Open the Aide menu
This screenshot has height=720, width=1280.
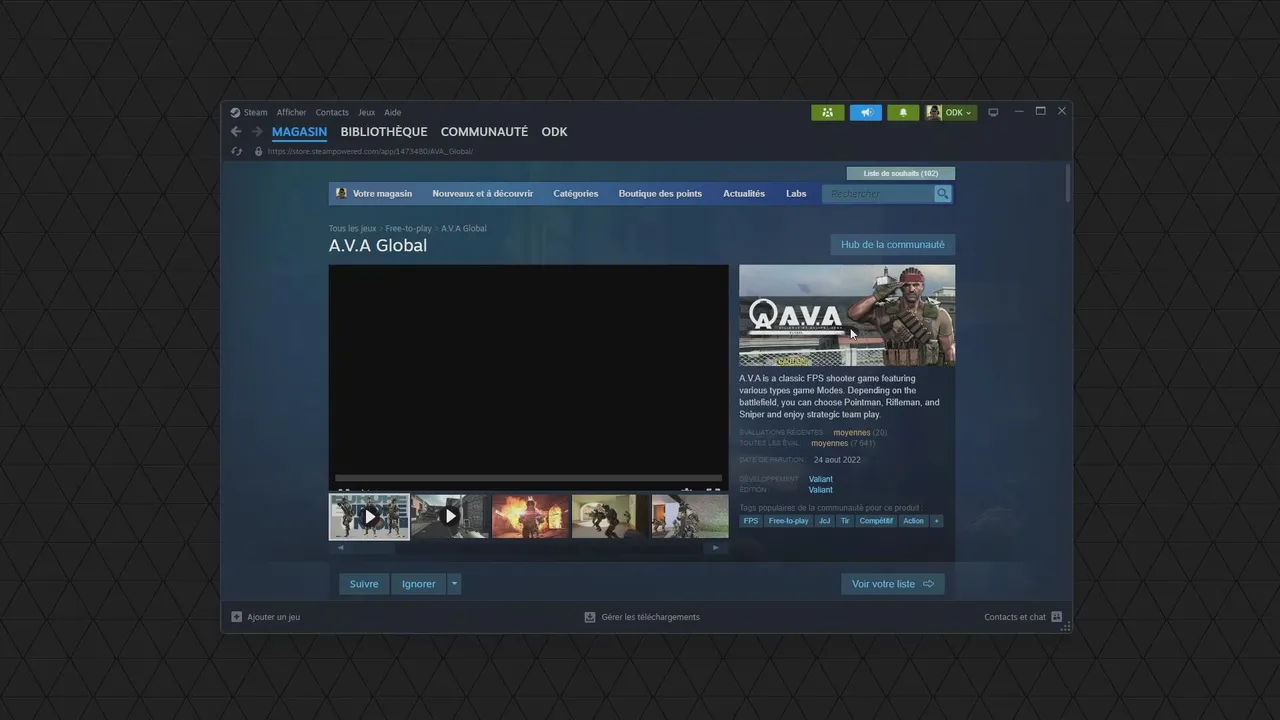click(x=393, y=113)
